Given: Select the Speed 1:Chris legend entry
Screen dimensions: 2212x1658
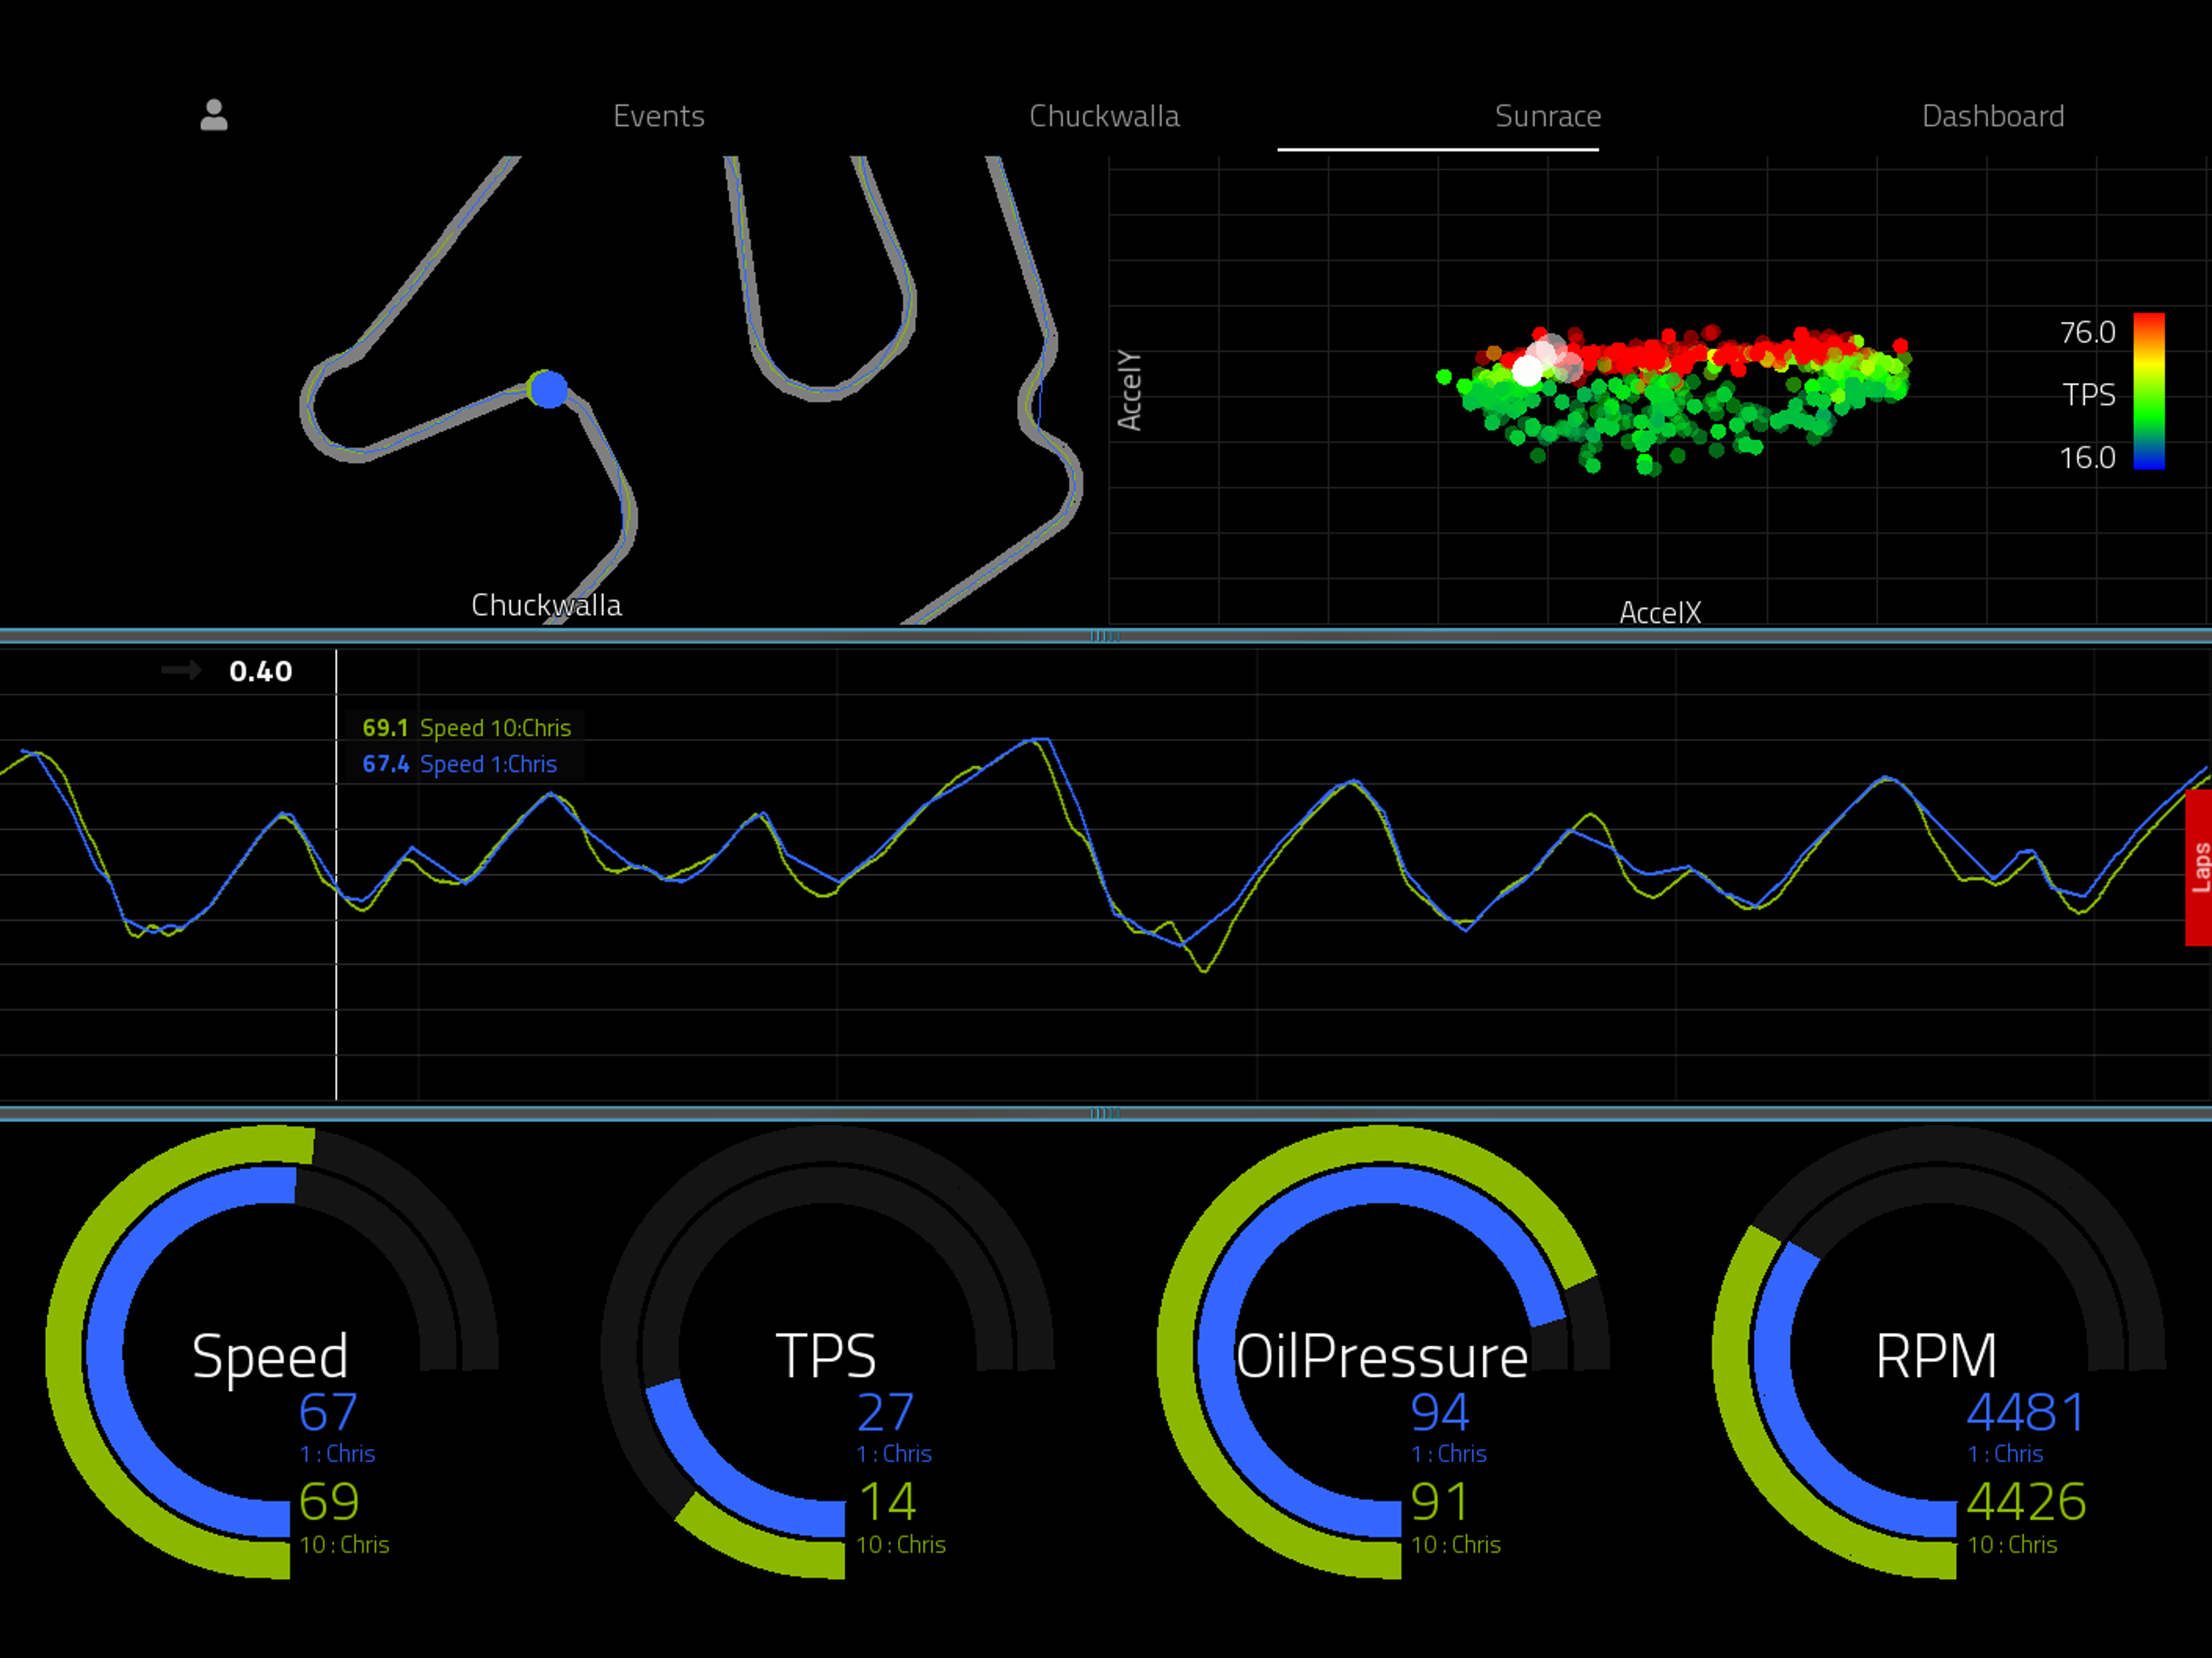Looking at the screenshot, I should (x=460, y=764).
